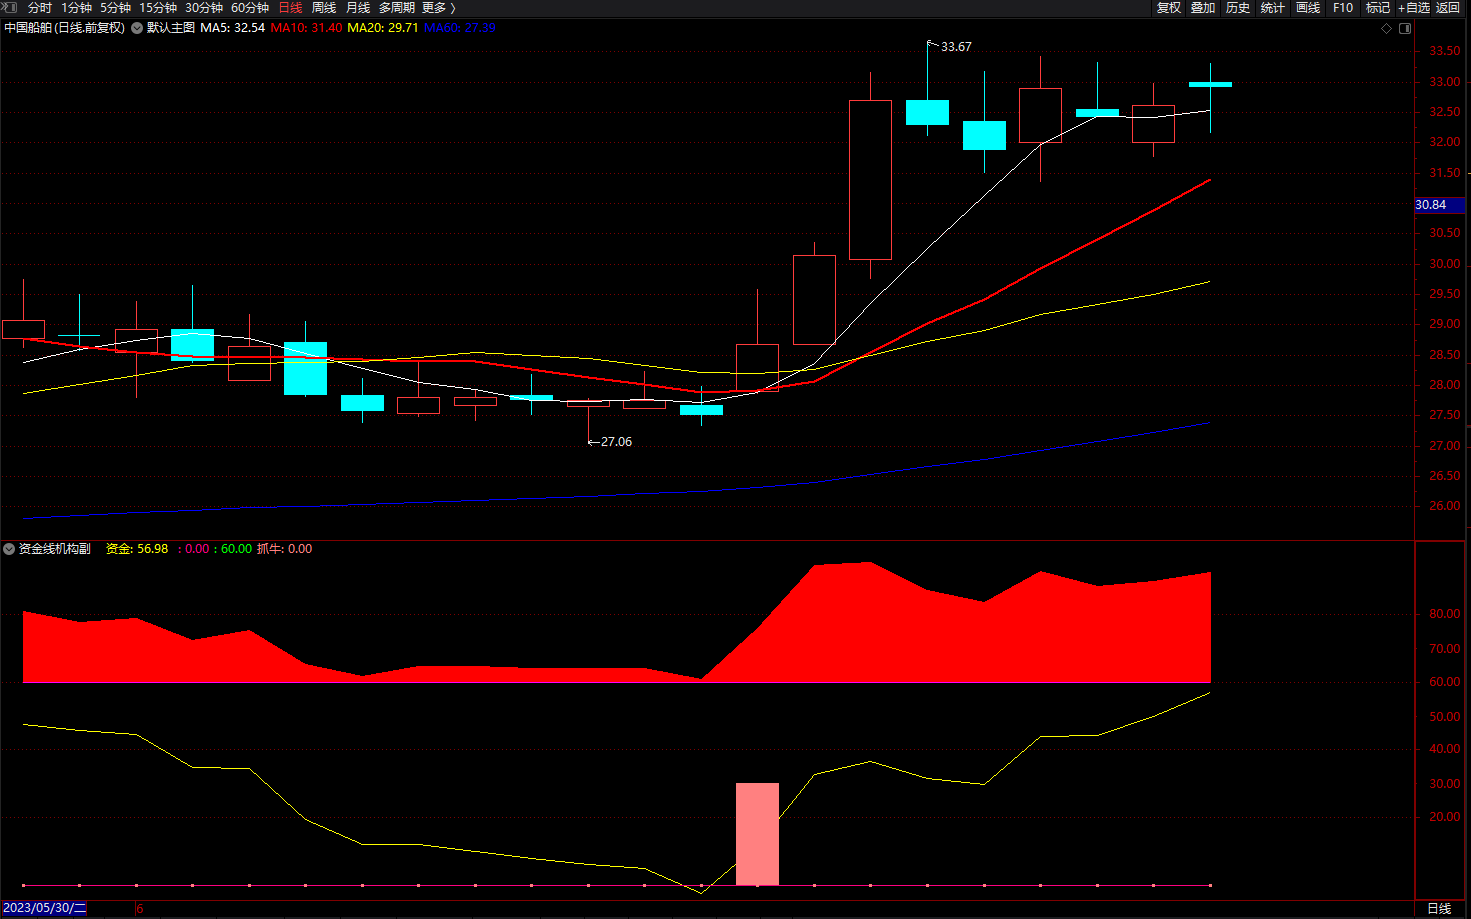
Task: Open the 多周期 multi-period view
Action: [x=397, y=8]
